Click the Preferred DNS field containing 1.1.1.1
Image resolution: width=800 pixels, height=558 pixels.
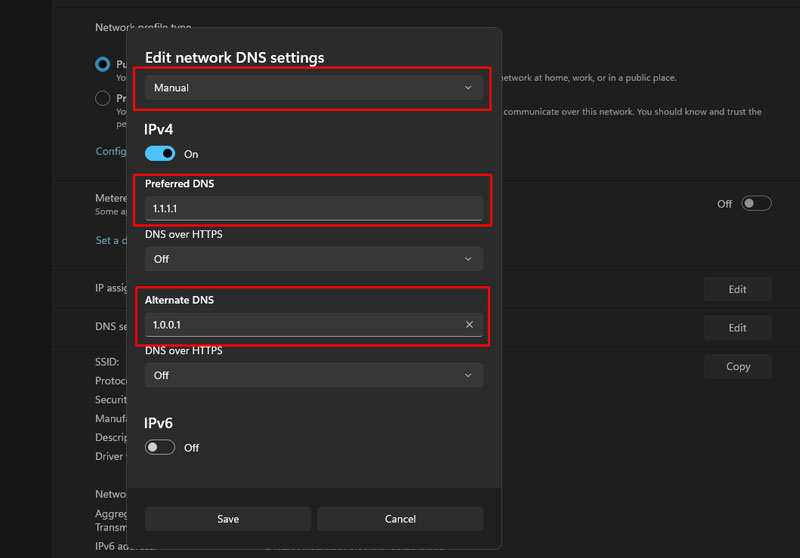[313, 208]
